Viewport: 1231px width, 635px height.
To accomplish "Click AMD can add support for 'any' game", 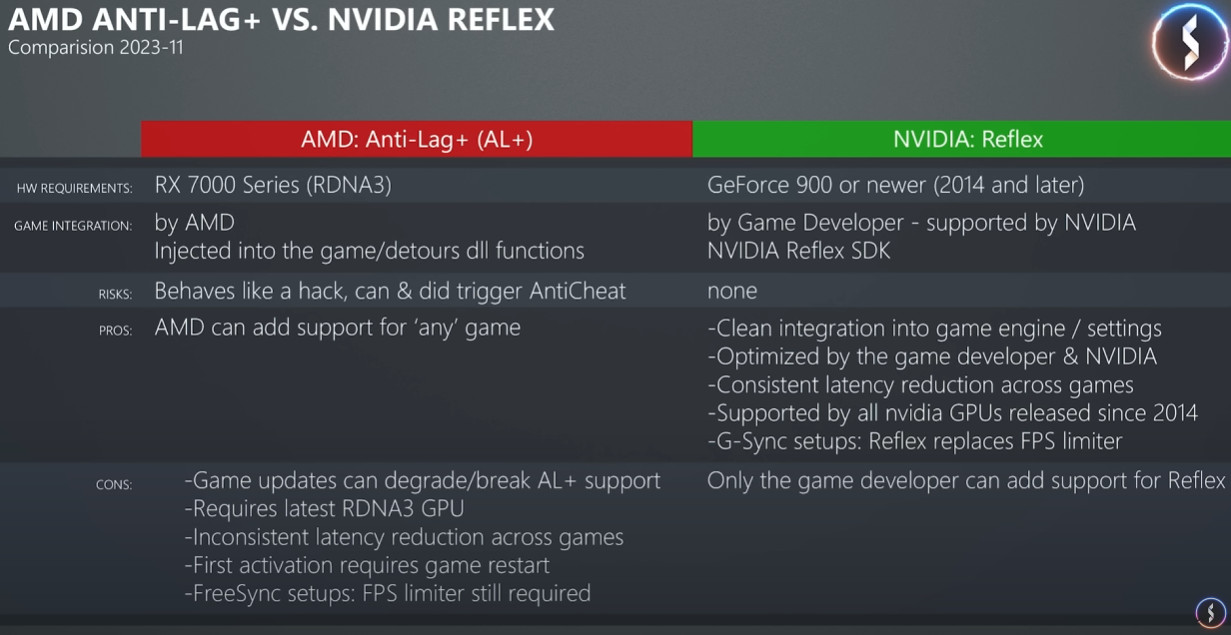I will coord(337,327).
